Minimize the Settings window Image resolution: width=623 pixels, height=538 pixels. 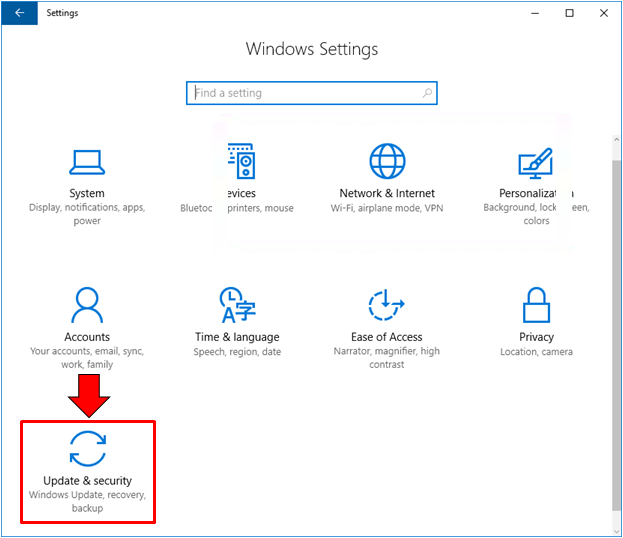(535, 13)
